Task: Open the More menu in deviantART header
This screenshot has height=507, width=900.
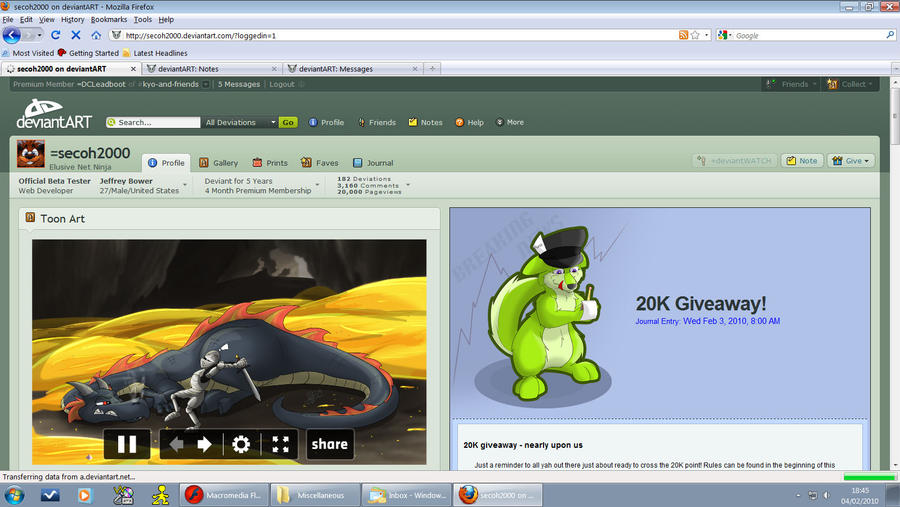Action: 510,122
